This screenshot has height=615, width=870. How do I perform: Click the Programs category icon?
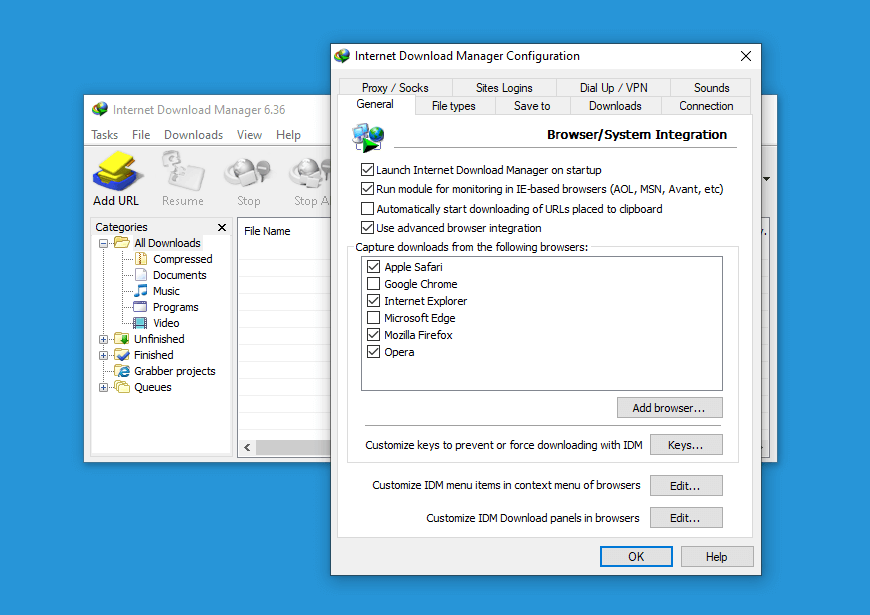[x=141, y=306]
